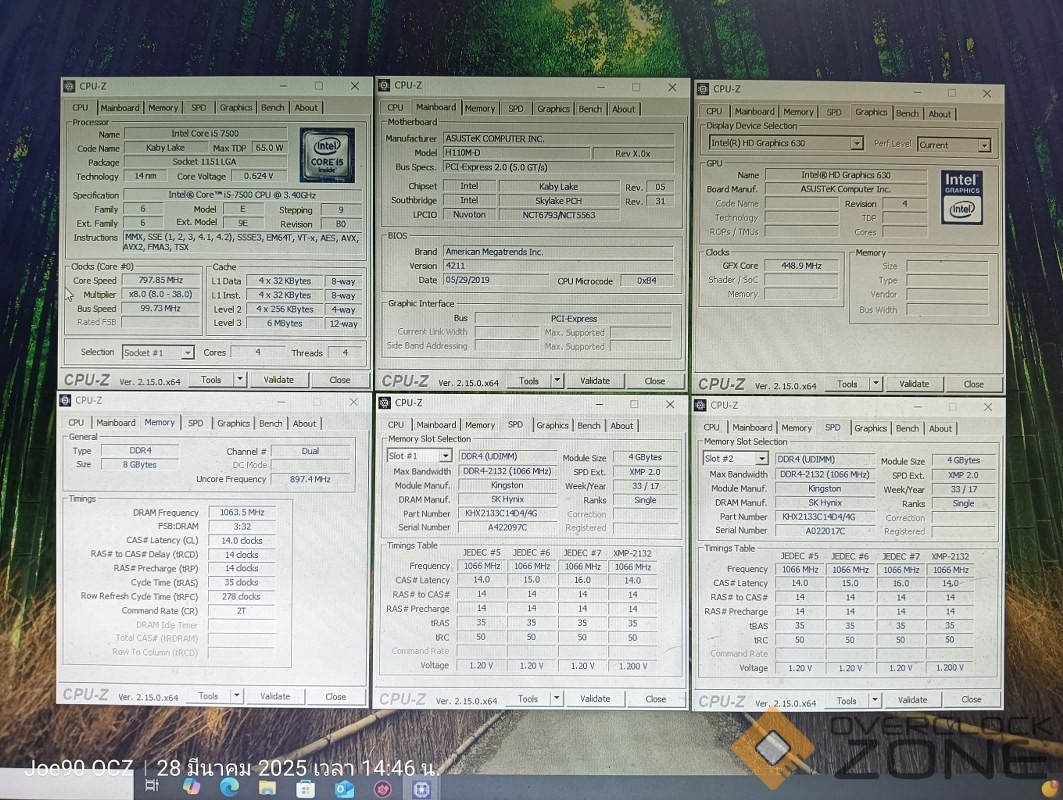Open About tab in the Graphics window
Viewport: 1063px width, 800px height.
click(940, 114)
